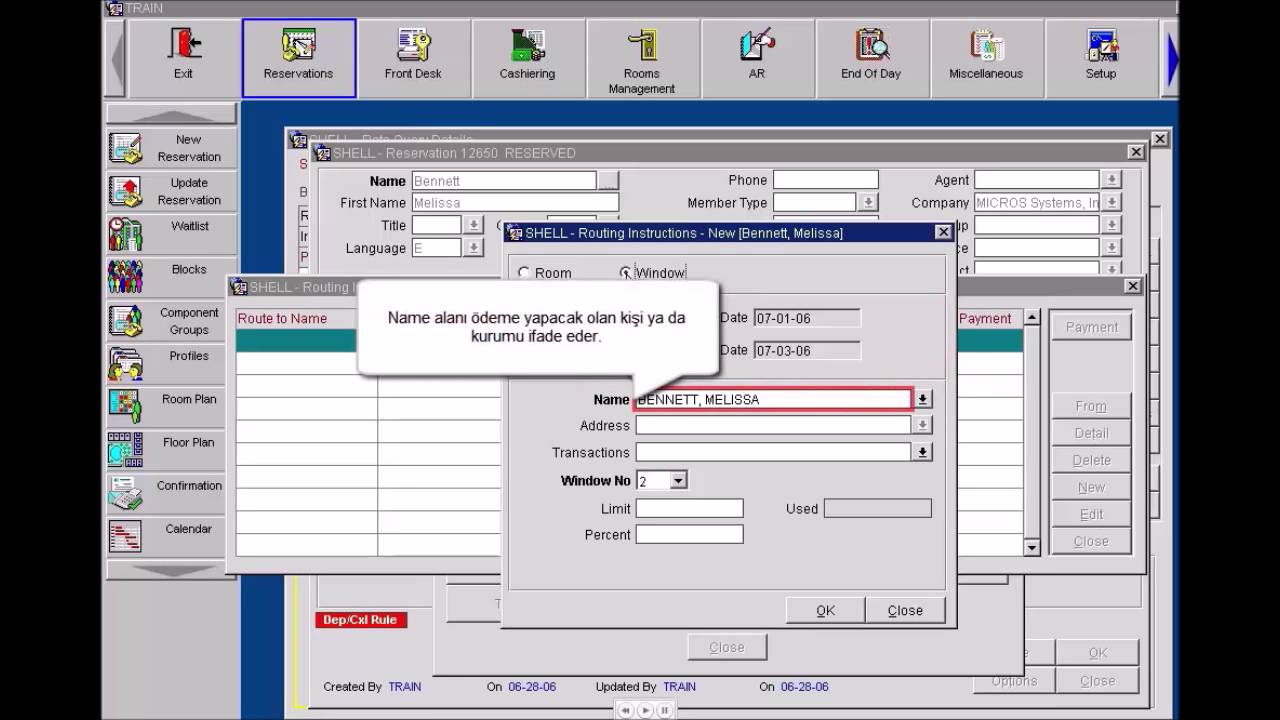Open the Setup menu module
The height and width of the screenshot is (720, 1280).
point(1100,57)
